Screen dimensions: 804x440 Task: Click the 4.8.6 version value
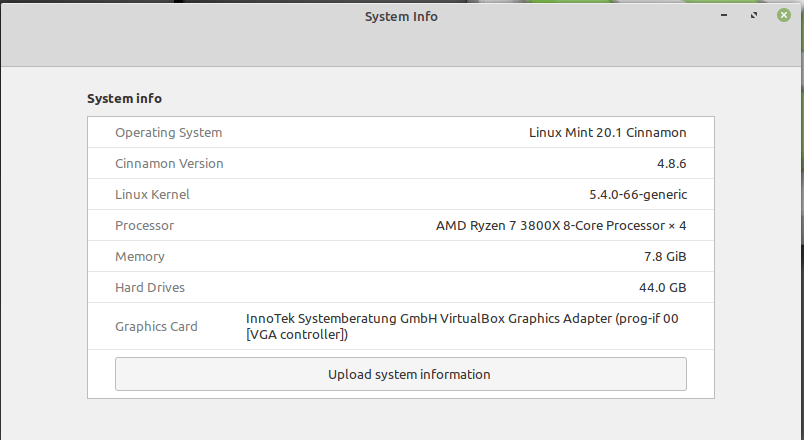tap(671, 164)
